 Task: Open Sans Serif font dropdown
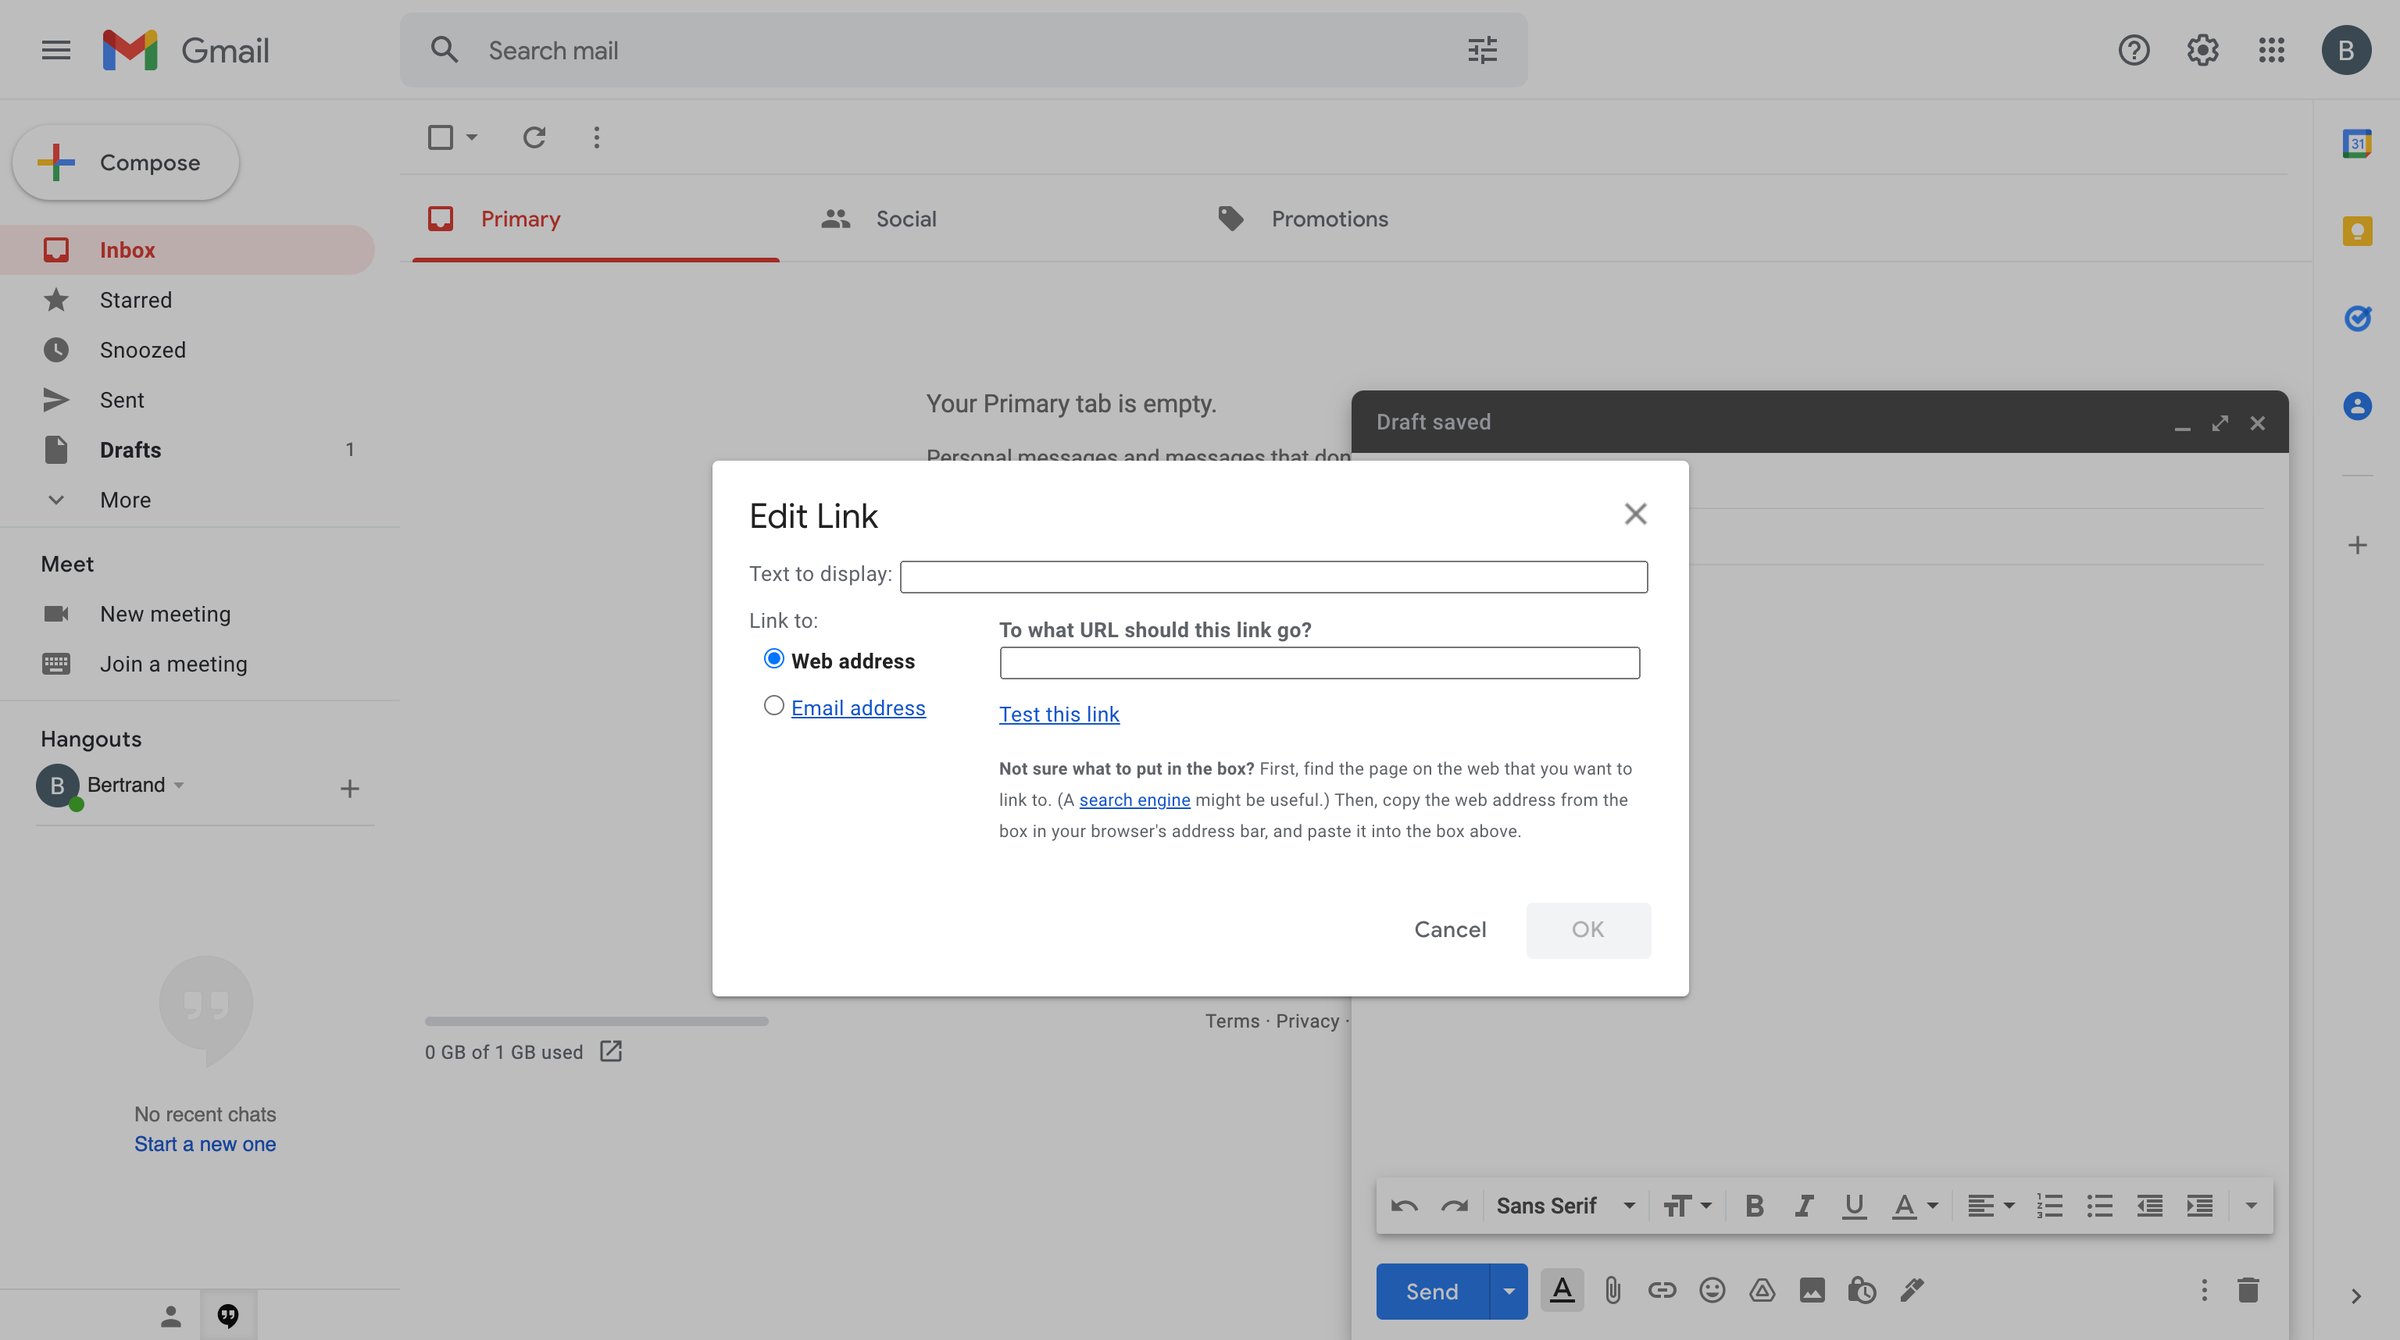pyautogui.click(x=1566, y=1206)
